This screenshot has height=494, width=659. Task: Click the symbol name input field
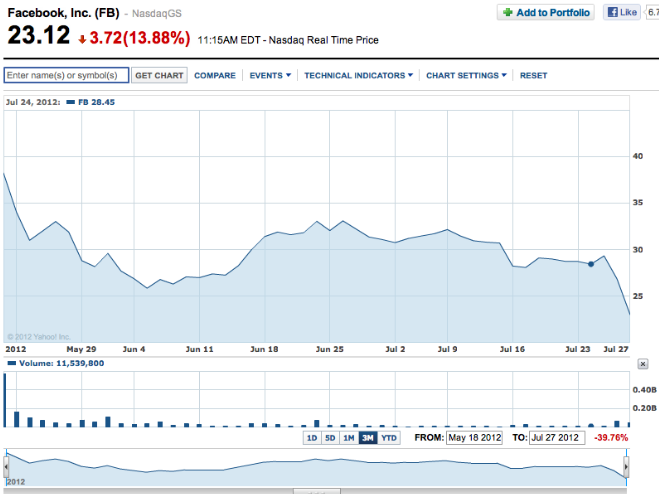point(66,76)
